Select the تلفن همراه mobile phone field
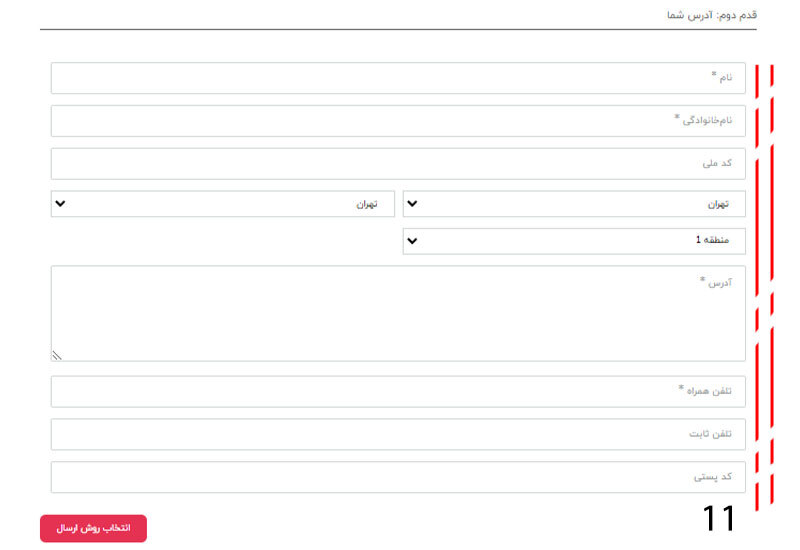 point(398,391)
